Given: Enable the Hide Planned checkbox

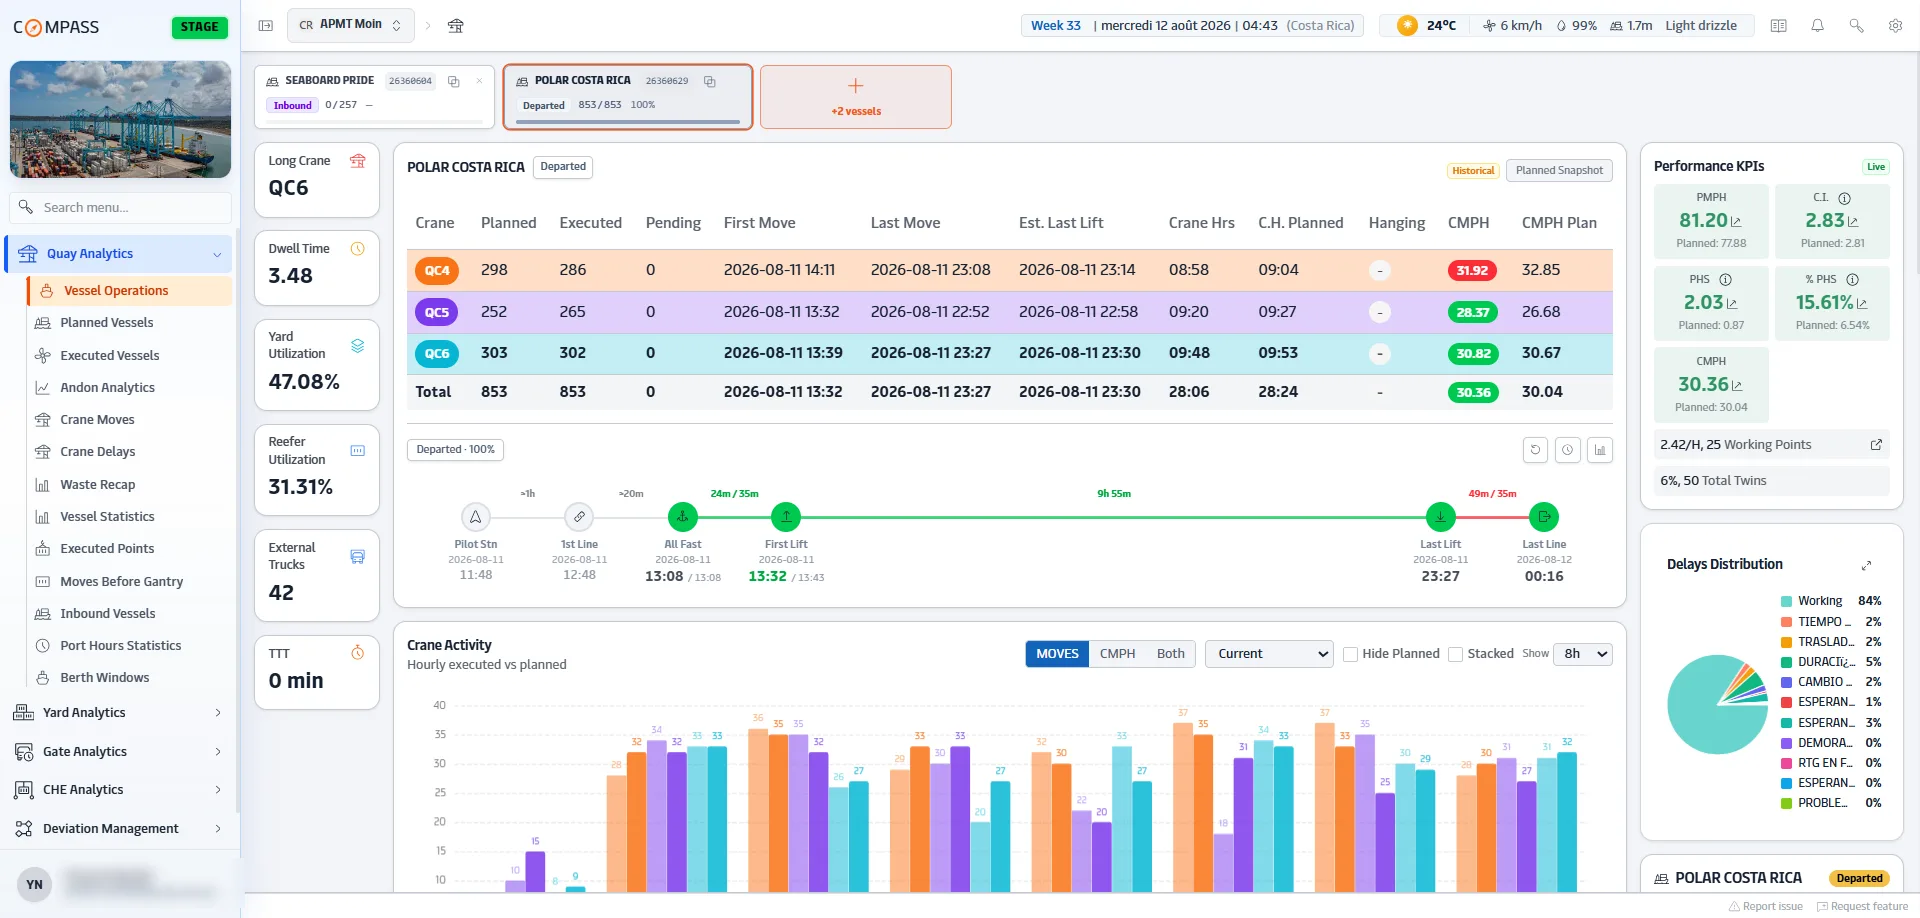Looking at the screenshot, I should click(x=1350, y=654).
